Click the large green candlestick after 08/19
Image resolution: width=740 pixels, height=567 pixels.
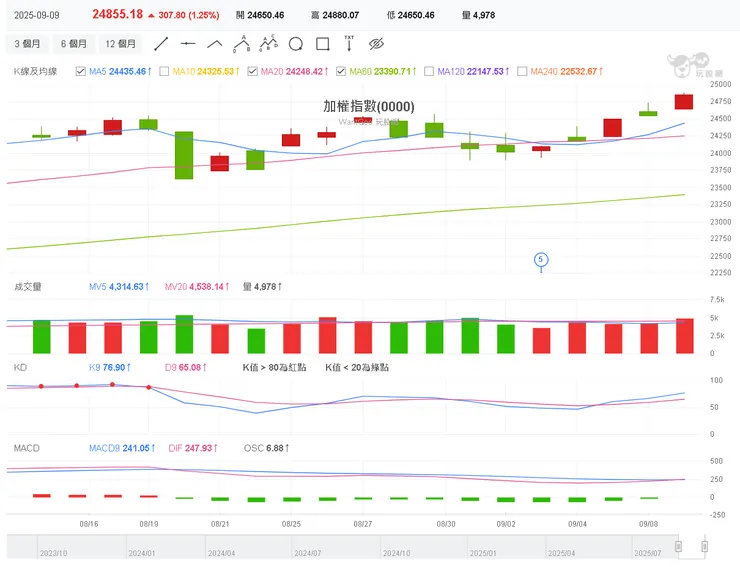[184, 155]
